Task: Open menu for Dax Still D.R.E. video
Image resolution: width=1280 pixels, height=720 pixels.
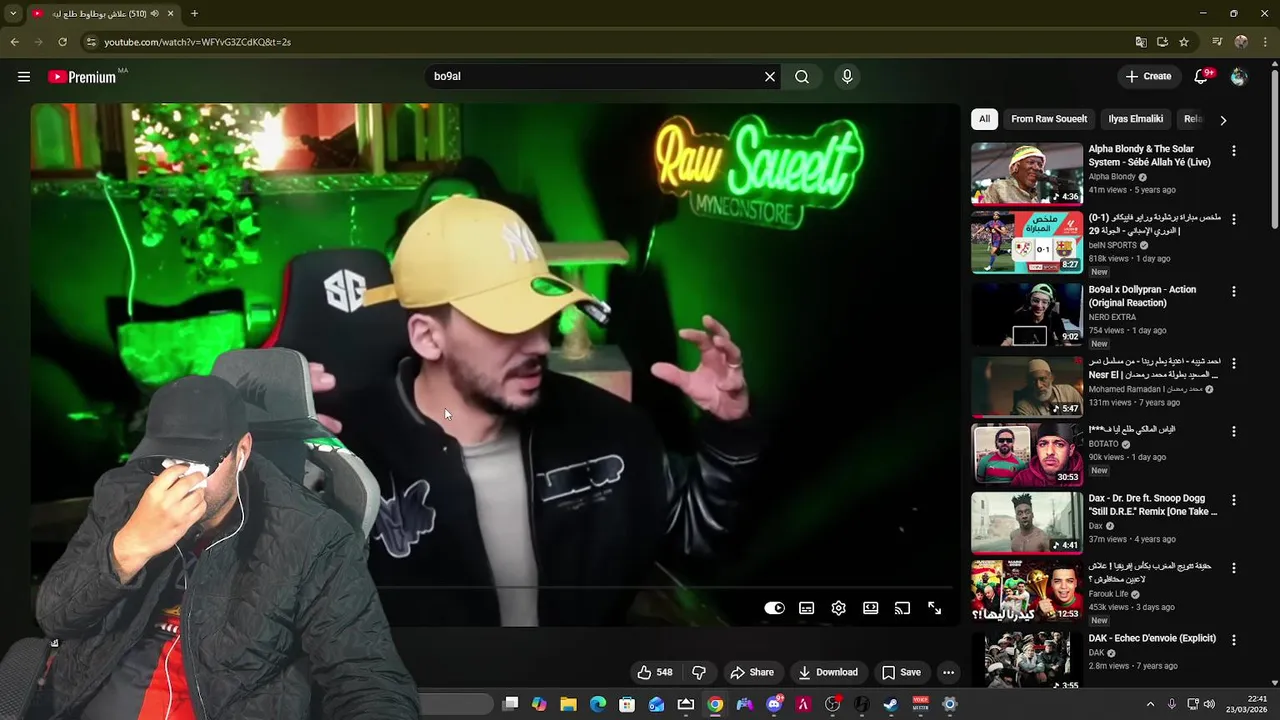Action: [x=1234, y=500]
